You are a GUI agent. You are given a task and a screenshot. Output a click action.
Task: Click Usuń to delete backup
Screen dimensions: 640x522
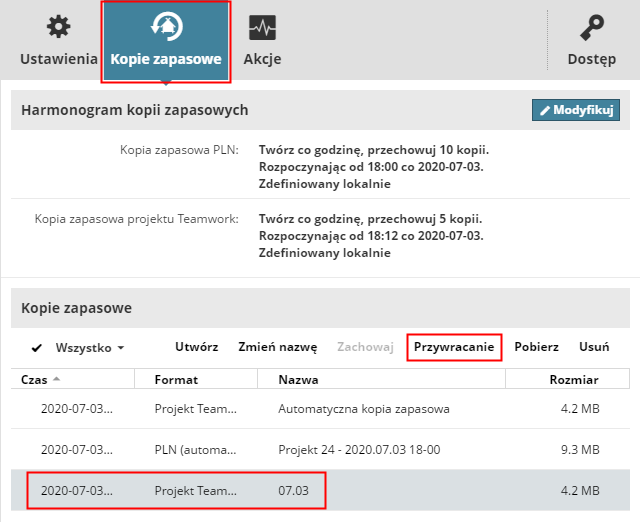coord(594,347)
